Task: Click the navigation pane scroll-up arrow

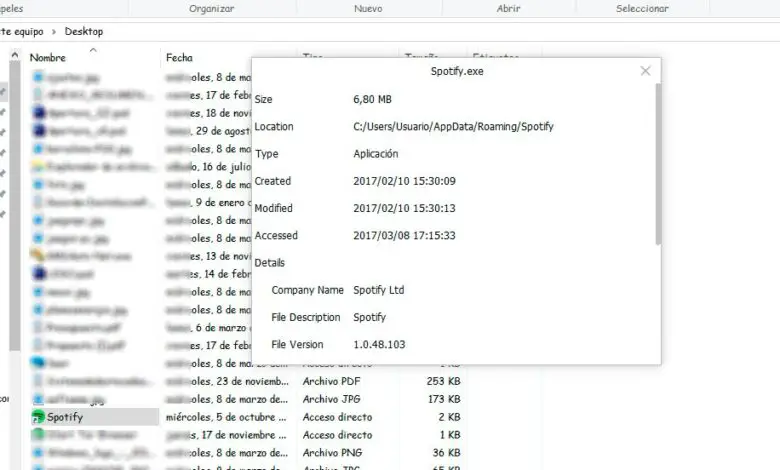Action: click(14, 55)
